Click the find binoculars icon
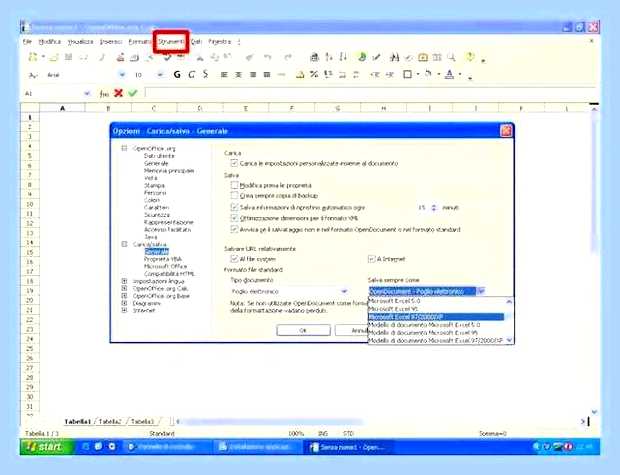 (x=394, y=57)
